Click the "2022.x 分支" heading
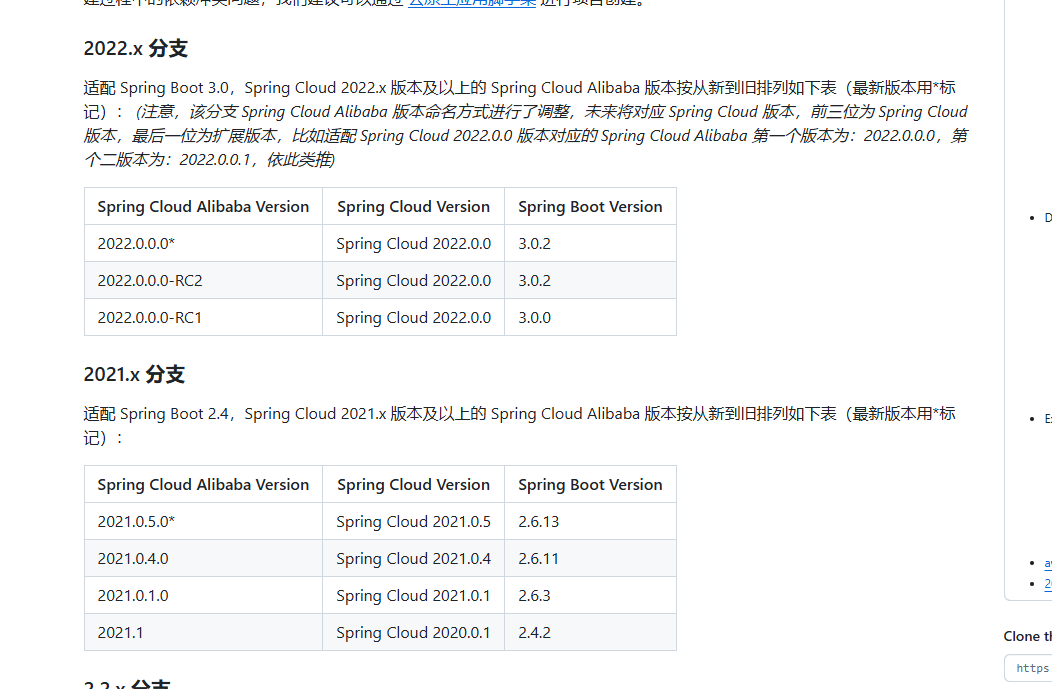Viewport: 1052px width, 689px height. point(136,48)
